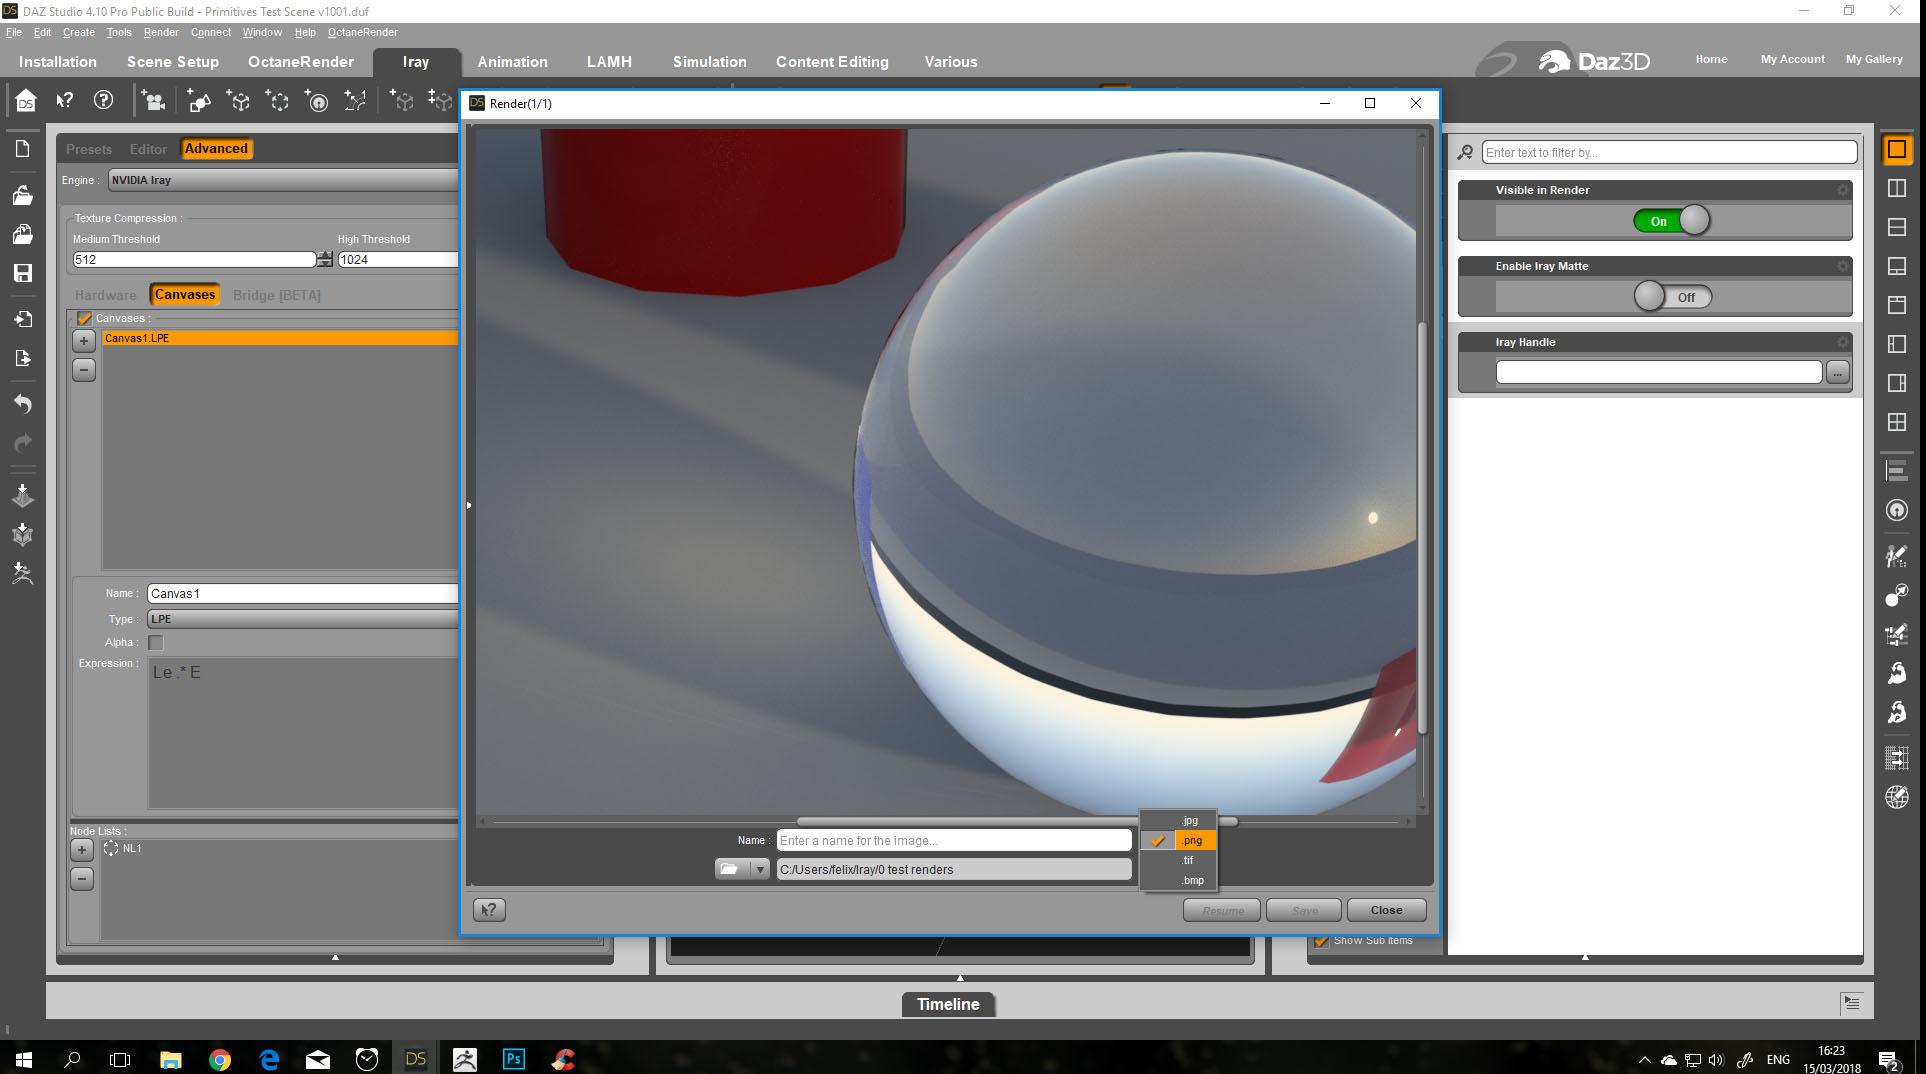Select NL1 in Node Lists
Image resolution: width=1926 pixels, height=1074 pixels.
123,848
